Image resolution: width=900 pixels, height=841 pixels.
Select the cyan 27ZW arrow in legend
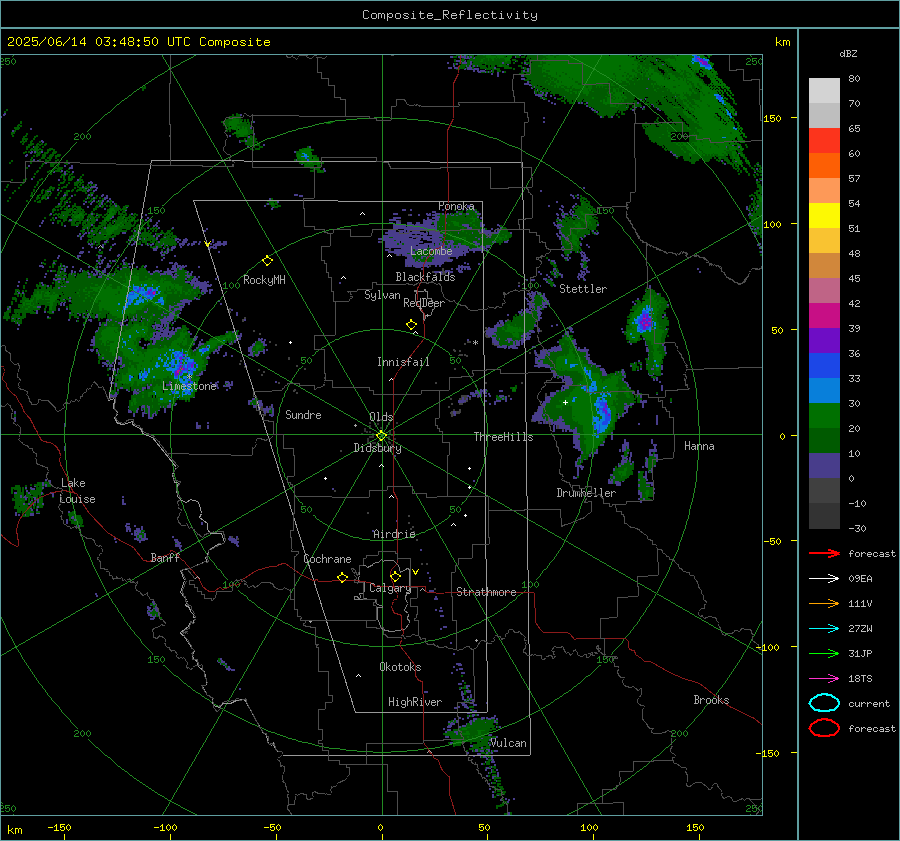point(824,629)
